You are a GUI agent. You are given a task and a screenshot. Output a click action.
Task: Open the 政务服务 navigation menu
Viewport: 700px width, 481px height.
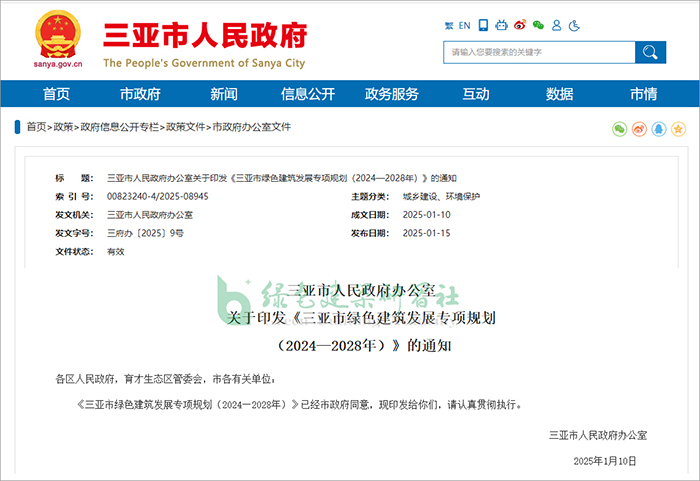point(391,94)
